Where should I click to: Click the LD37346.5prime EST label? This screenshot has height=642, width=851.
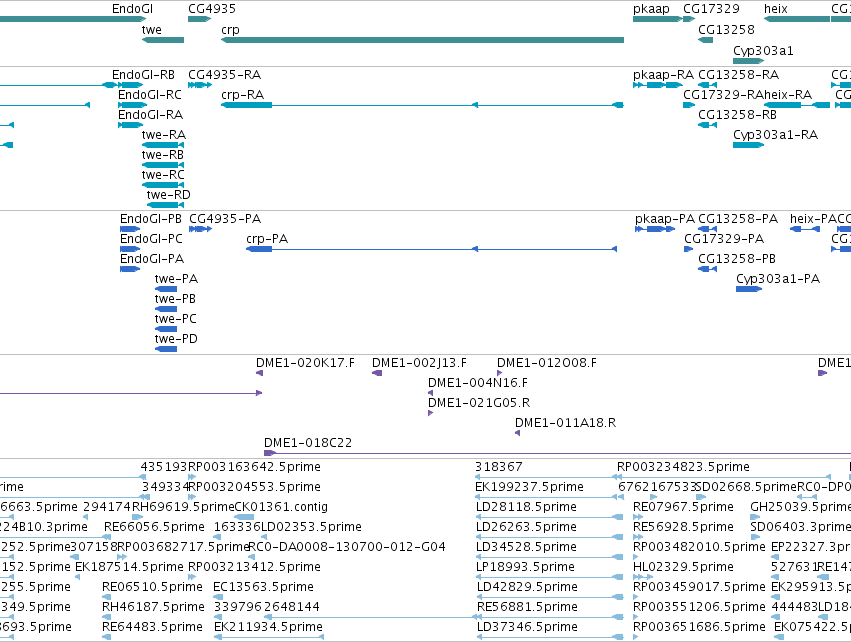(527, 627)
